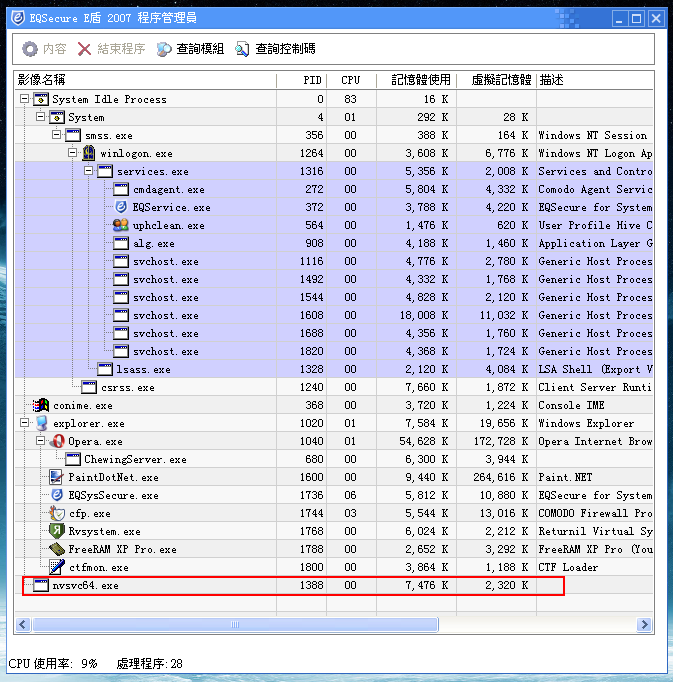
Task: Click the 'Opera Internet Brow' description
Action: tap(595, 441)
